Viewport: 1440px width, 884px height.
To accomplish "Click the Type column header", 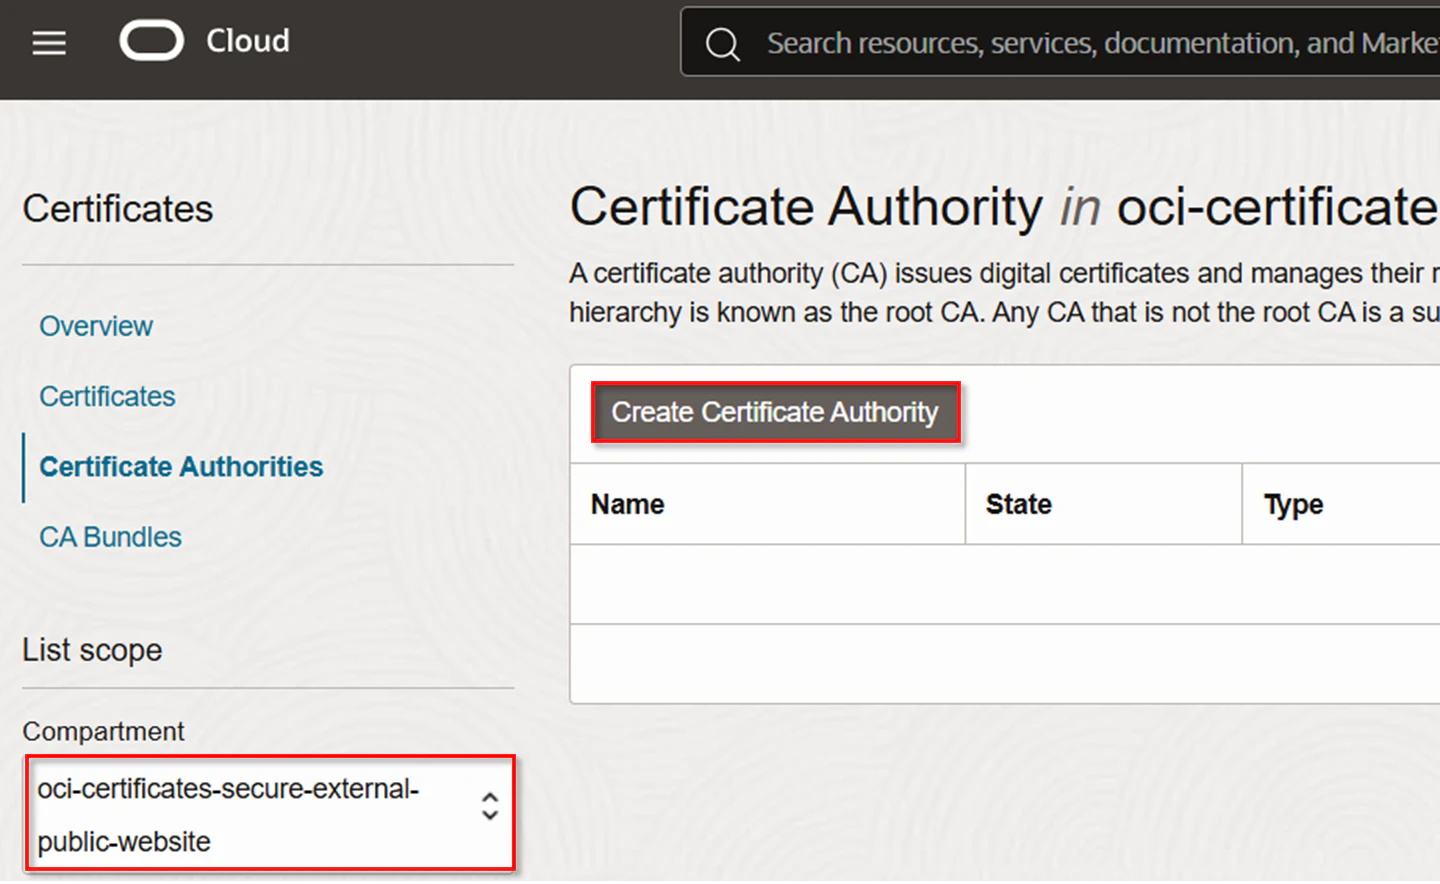I will [x=1294, y=505].
